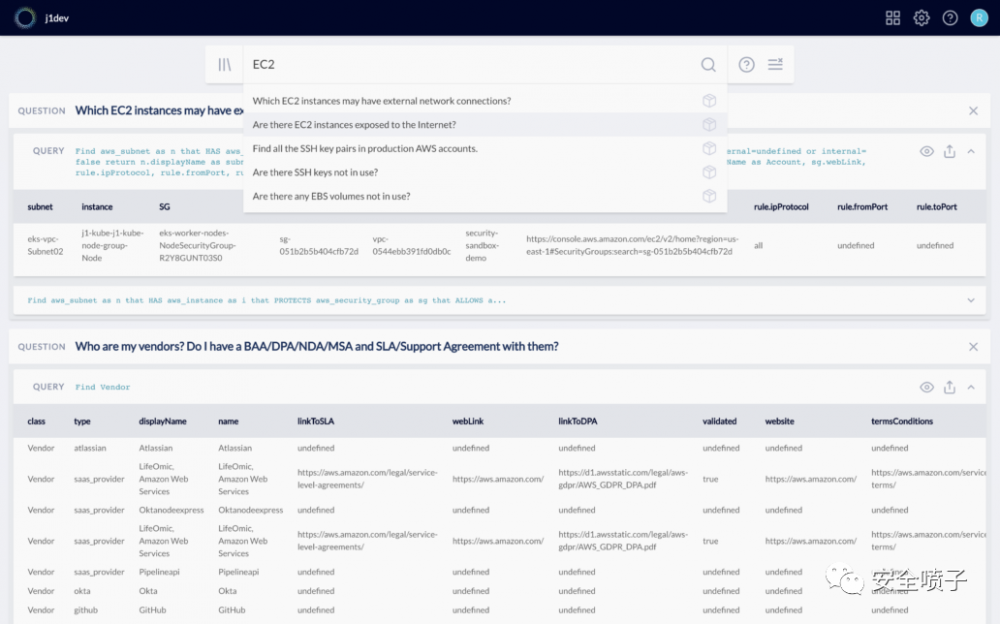Image resolution: width=1000 pixels, height=624 pixels.
Task: Click the Pipelineapi displayName cell
Action: coord(159,572)
